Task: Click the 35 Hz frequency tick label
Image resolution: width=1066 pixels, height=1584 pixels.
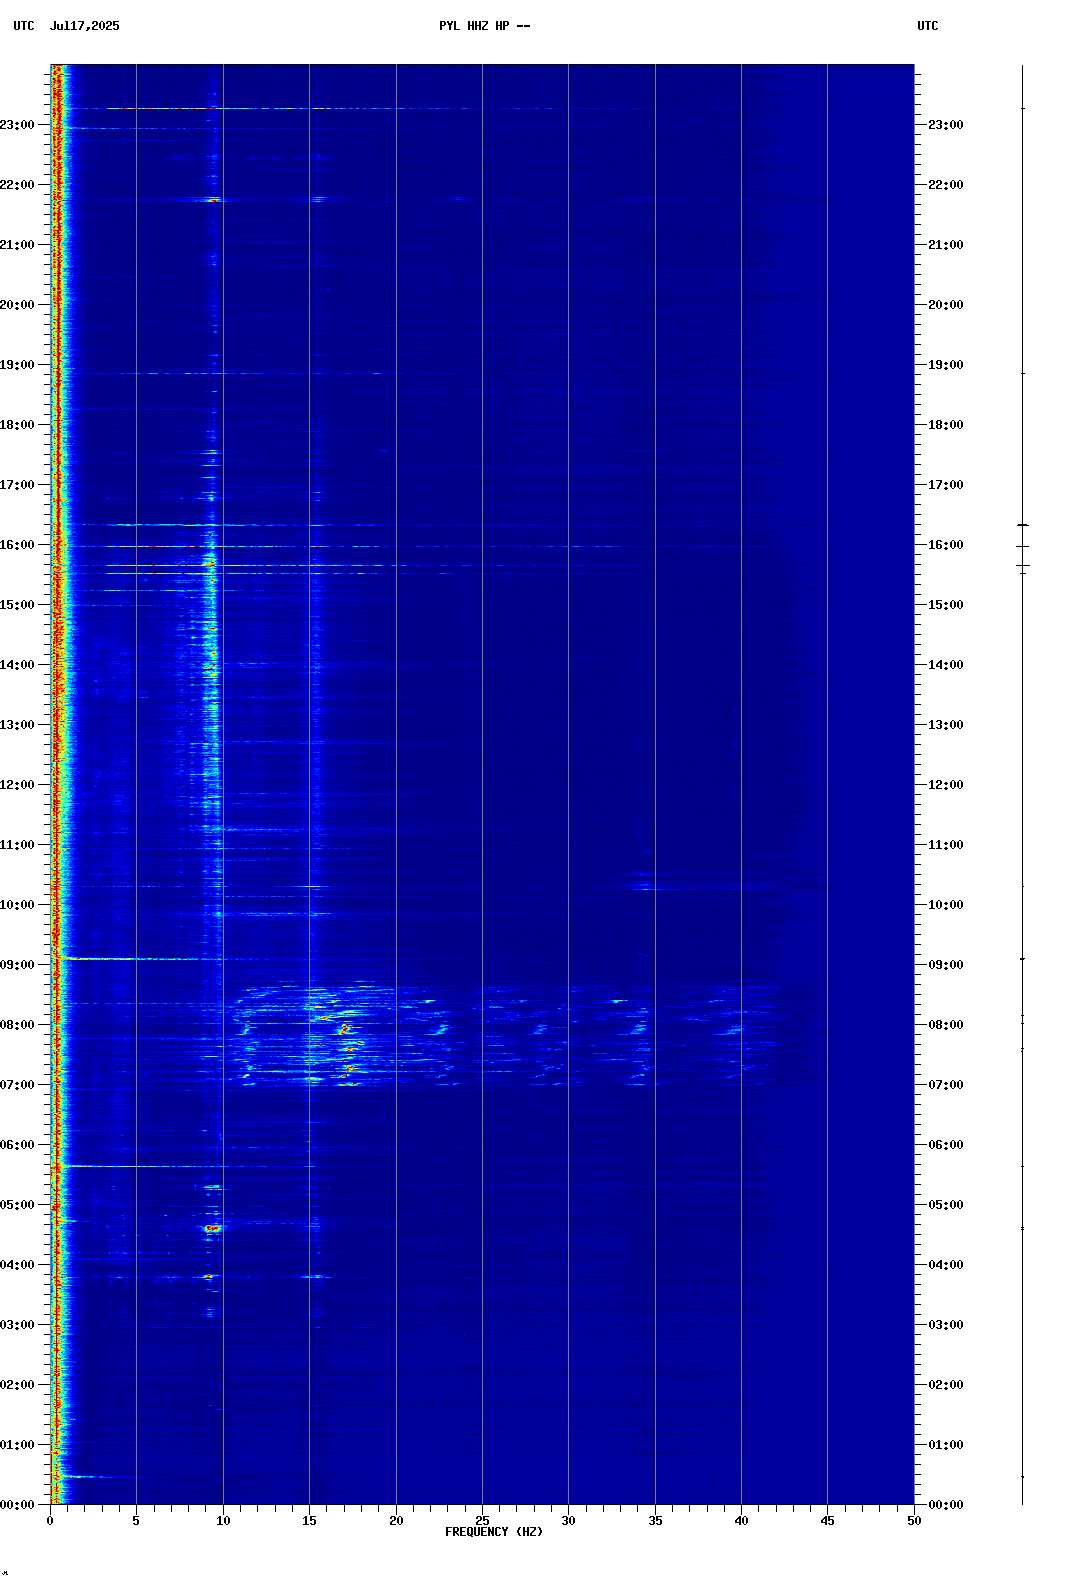Action: pyautogui.click(x=655, y=1521)
